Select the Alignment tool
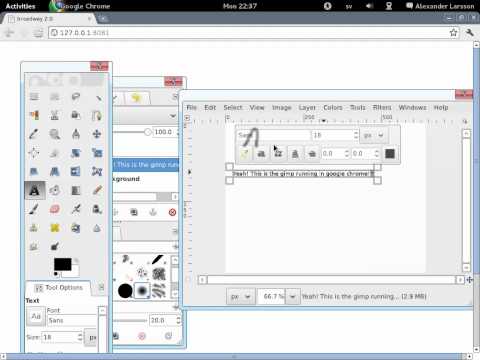This screenshot has width=480, height=360. click(34, 153)
